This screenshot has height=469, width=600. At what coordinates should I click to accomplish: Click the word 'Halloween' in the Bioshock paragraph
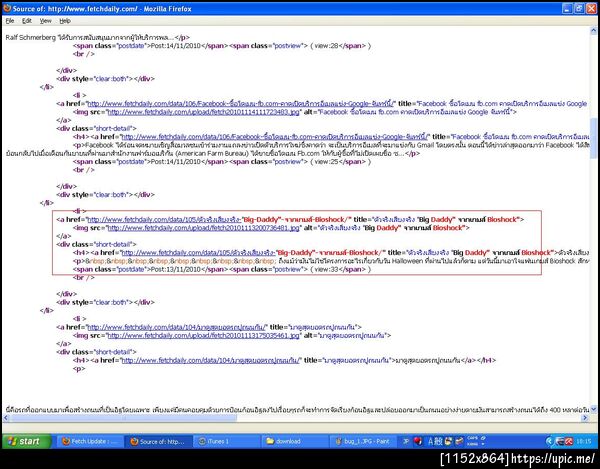[407, 261]
